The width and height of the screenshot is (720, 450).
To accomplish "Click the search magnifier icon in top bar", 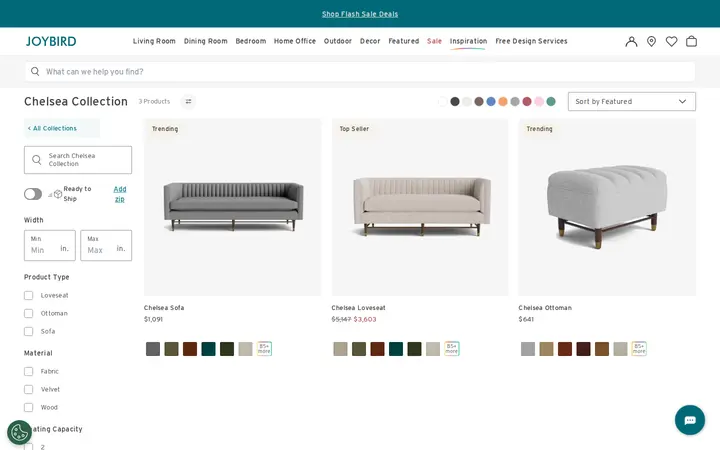I will click(35, 71).
